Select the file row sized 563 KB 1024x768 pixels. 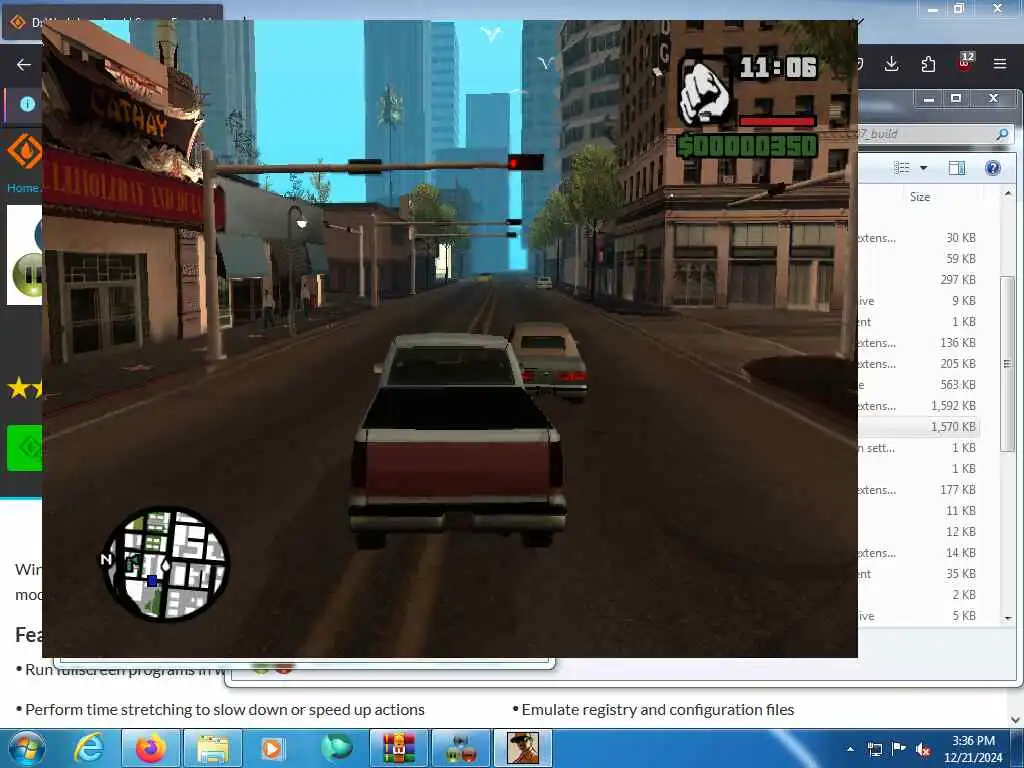coord(918,385)
